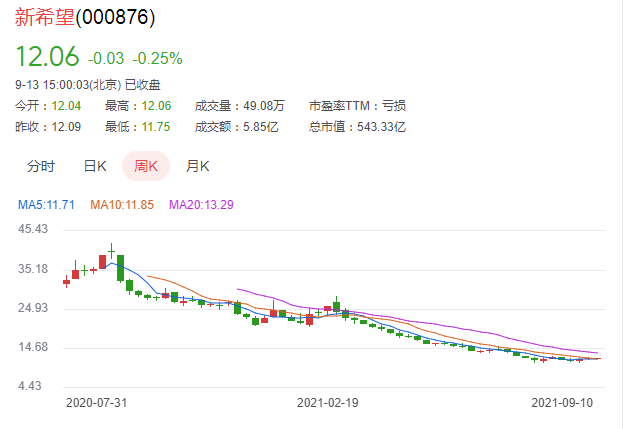Select the 周K weekly chart tab
This screenshot has width=624, height=429.
click(x=146, y=166)
